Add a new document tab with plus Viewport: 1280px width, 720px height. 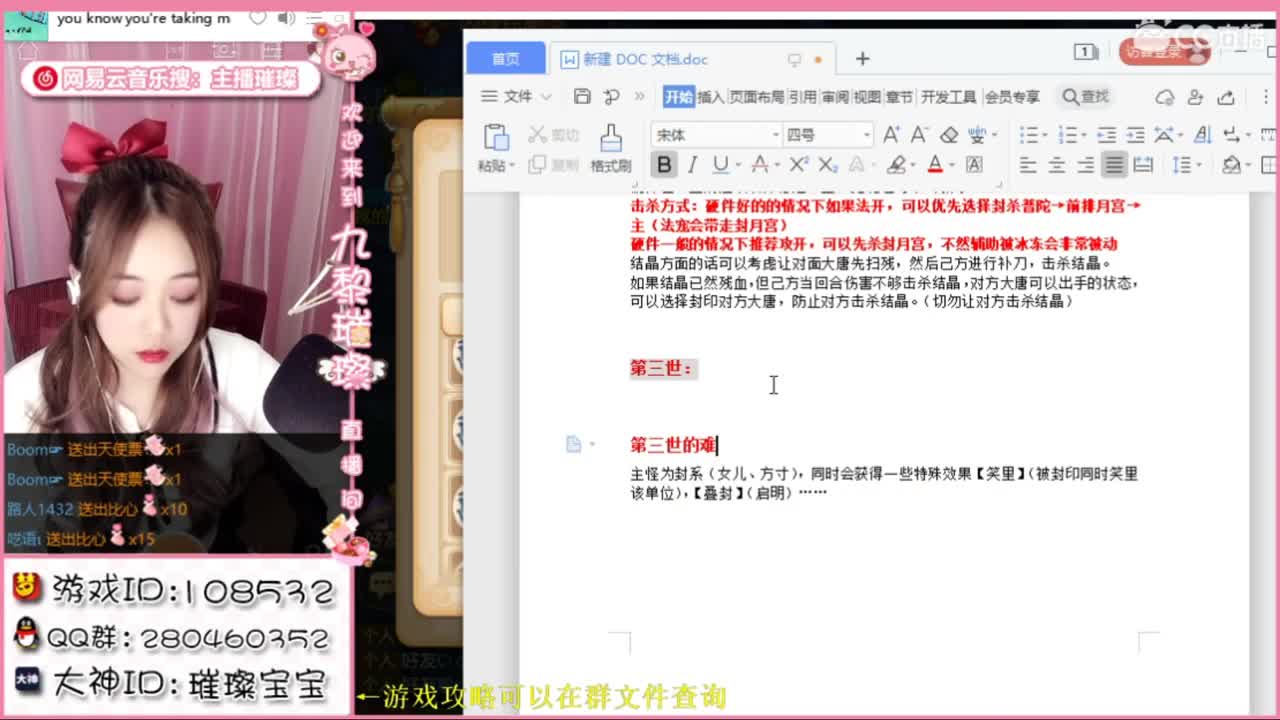(862, 59)
